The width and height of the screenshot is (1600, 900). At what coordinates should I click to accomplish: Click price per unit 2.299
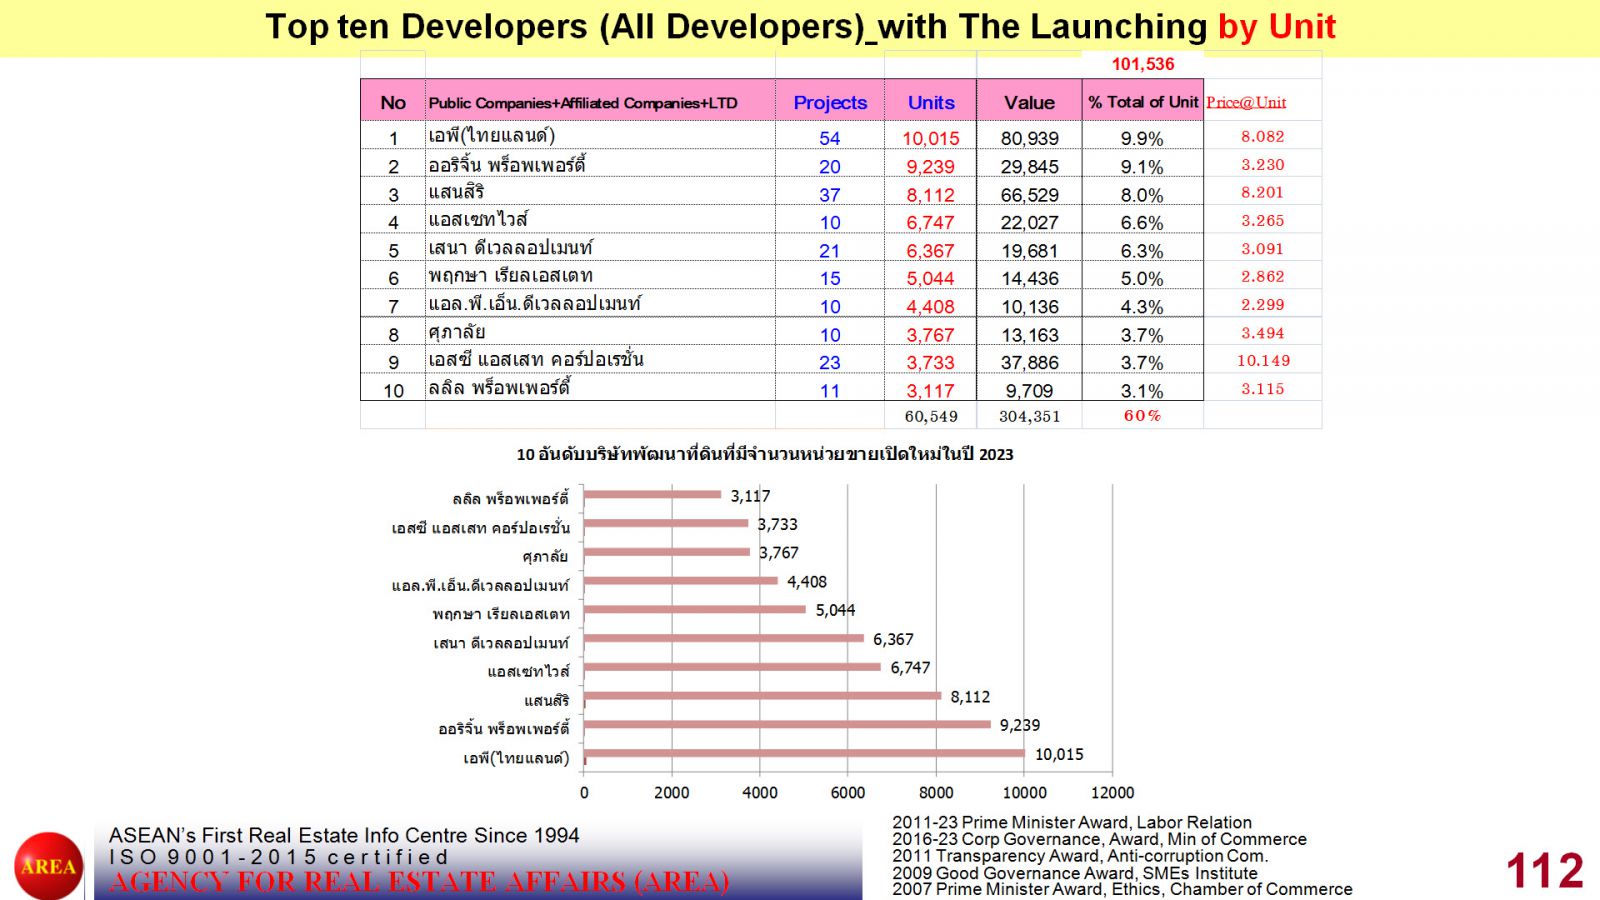click(x=1263, y=304)
